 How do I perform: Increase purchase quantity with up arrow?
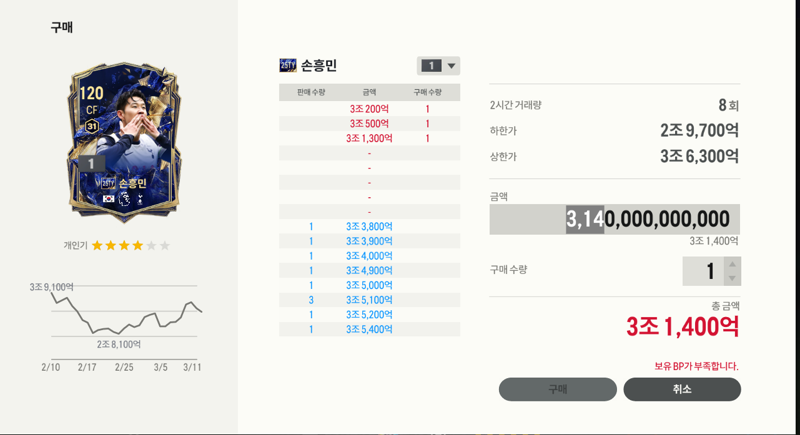pyautogui.click(x=732, y=264)
